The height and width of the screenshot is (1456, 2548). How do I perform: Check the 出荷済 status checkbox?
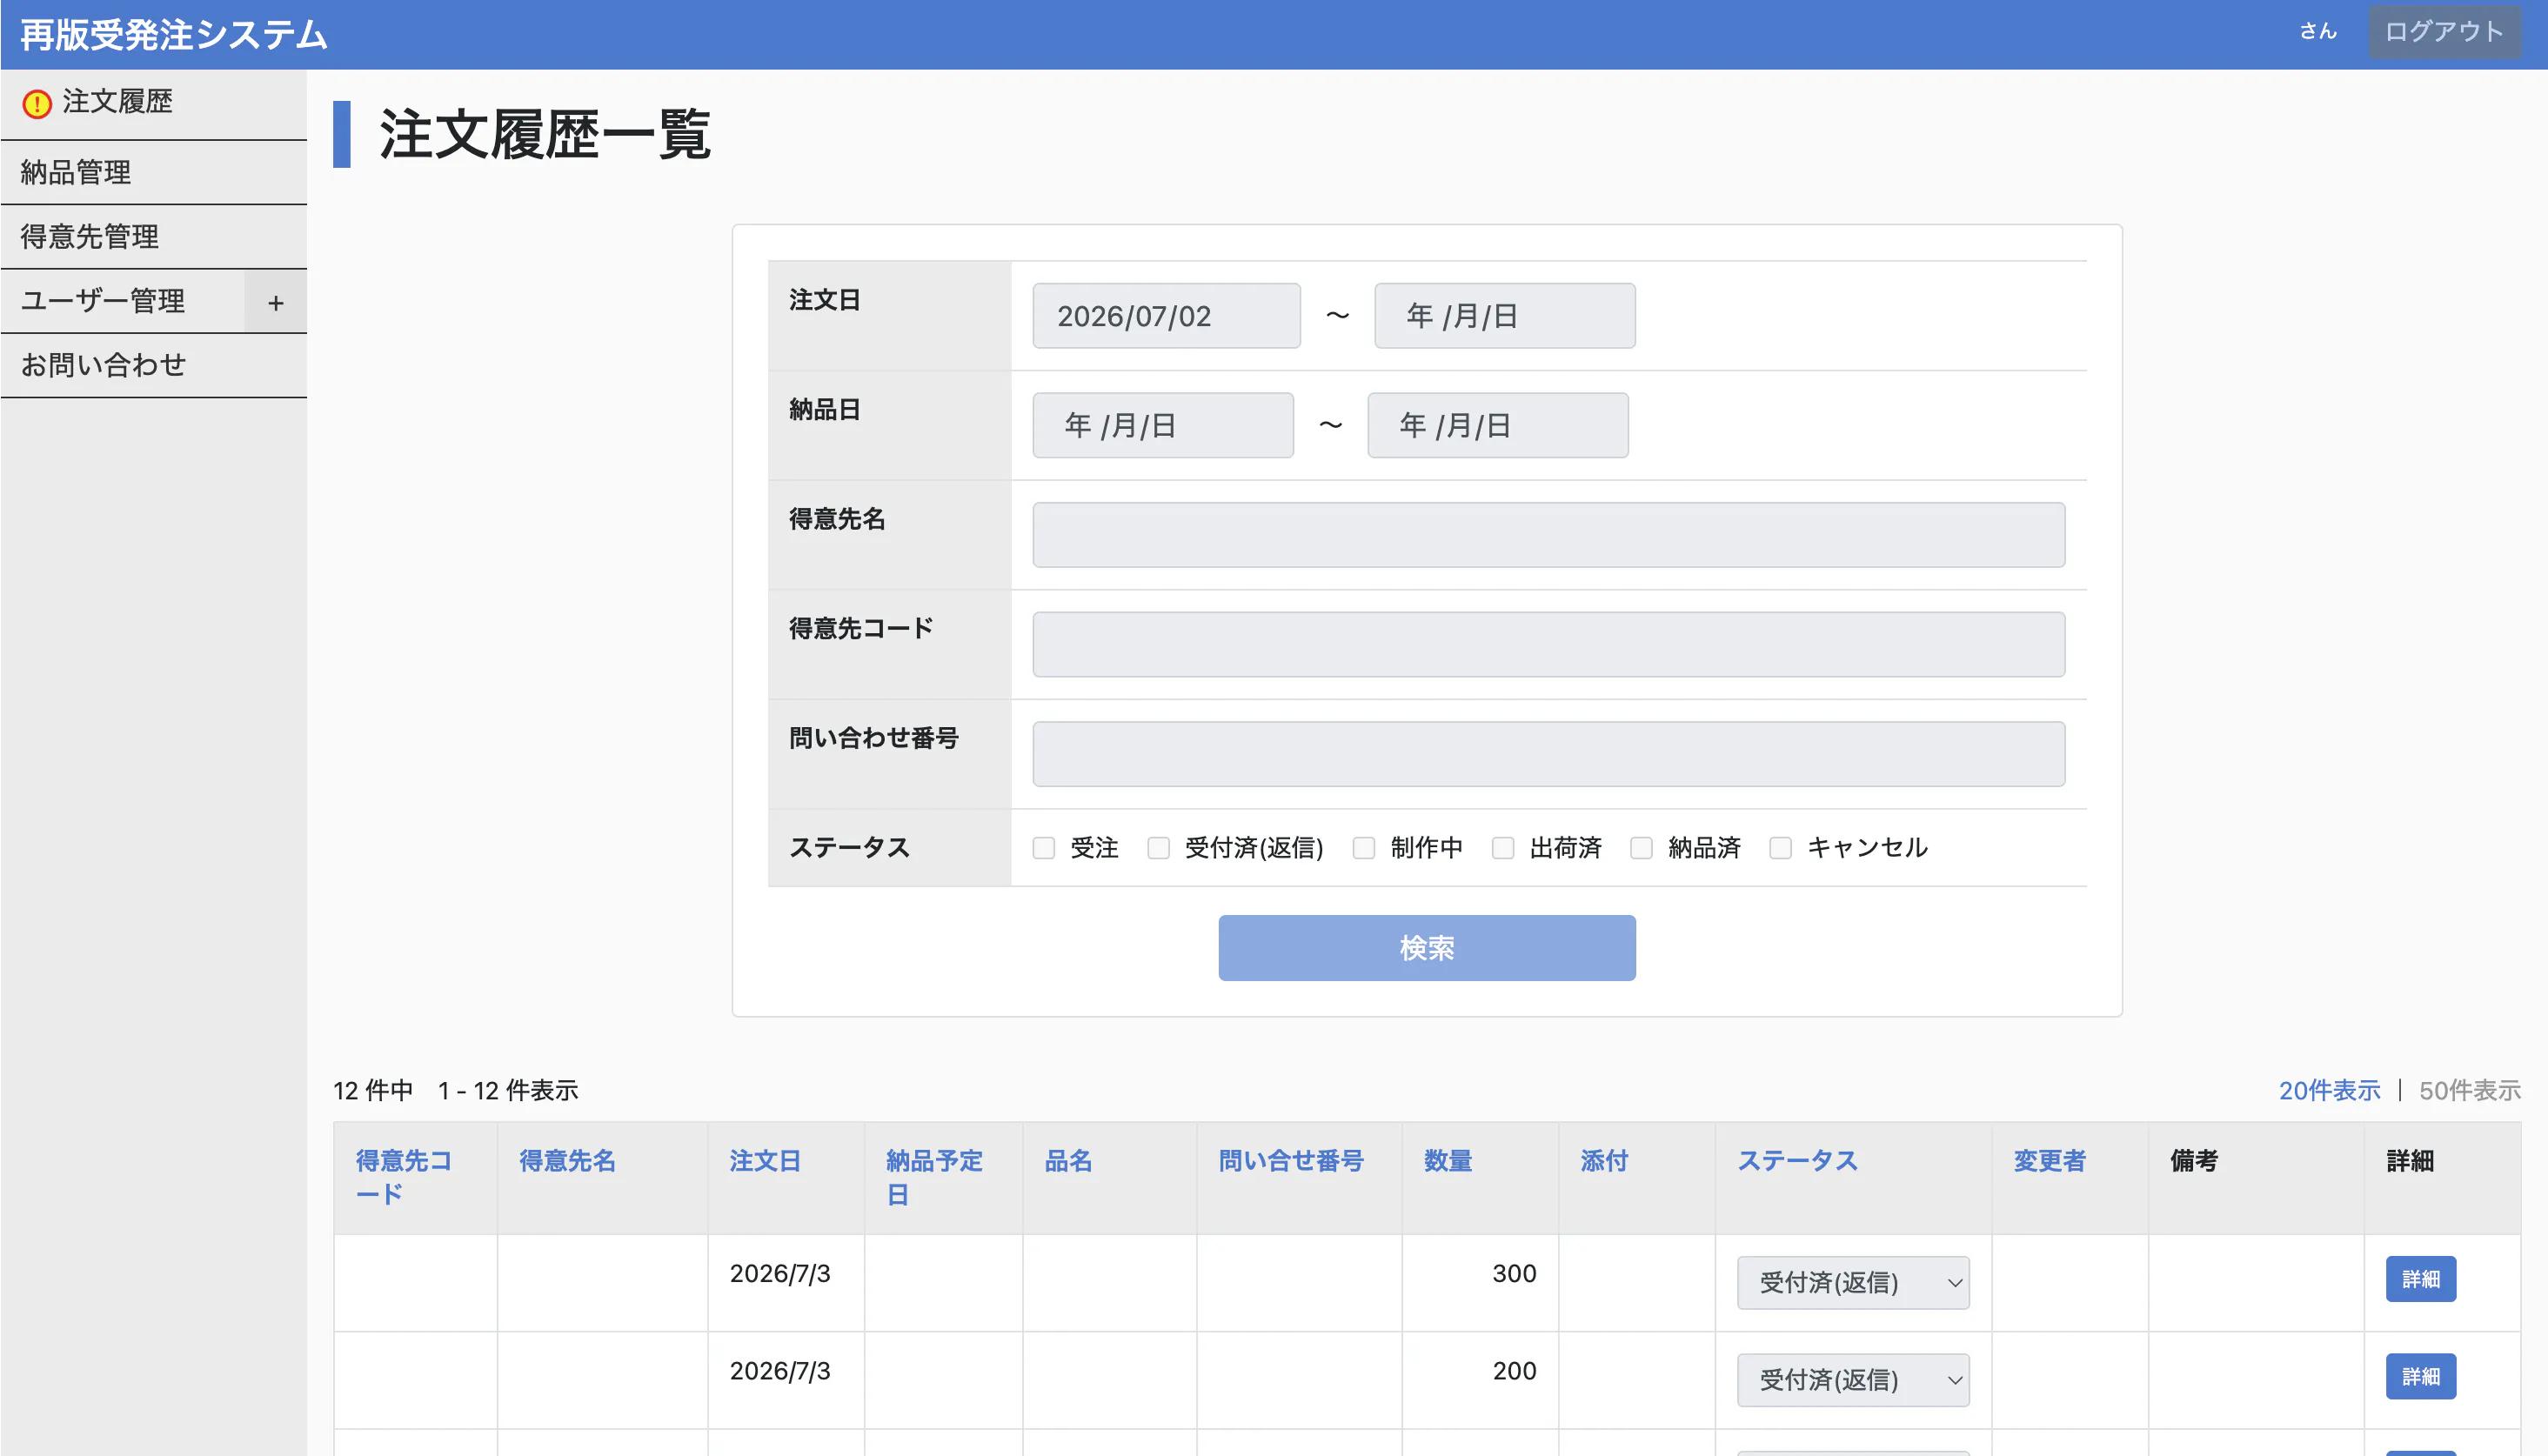(x=1503, y=848)
